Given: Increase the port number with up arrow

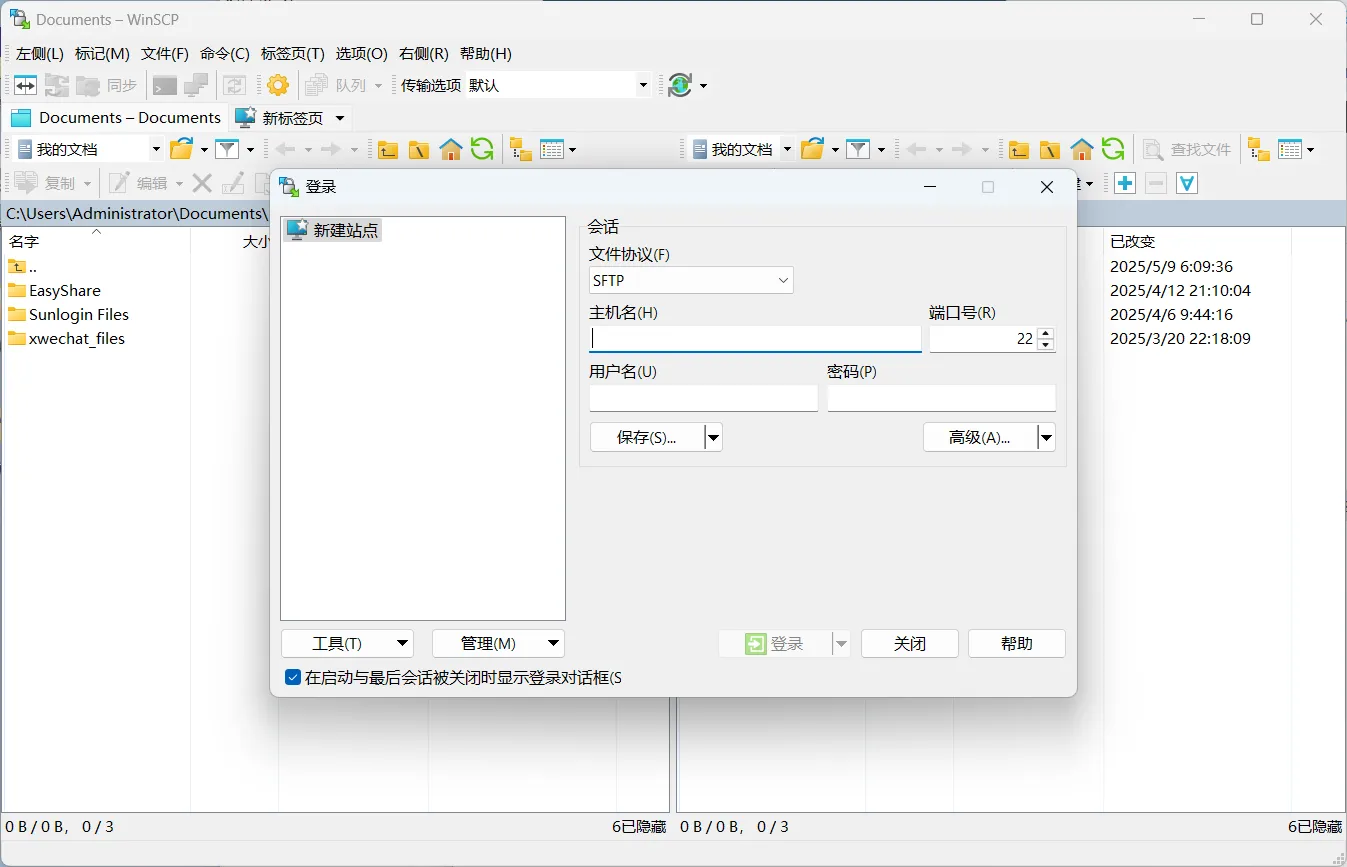Looking at the screenshot, I should (1046, 333).
